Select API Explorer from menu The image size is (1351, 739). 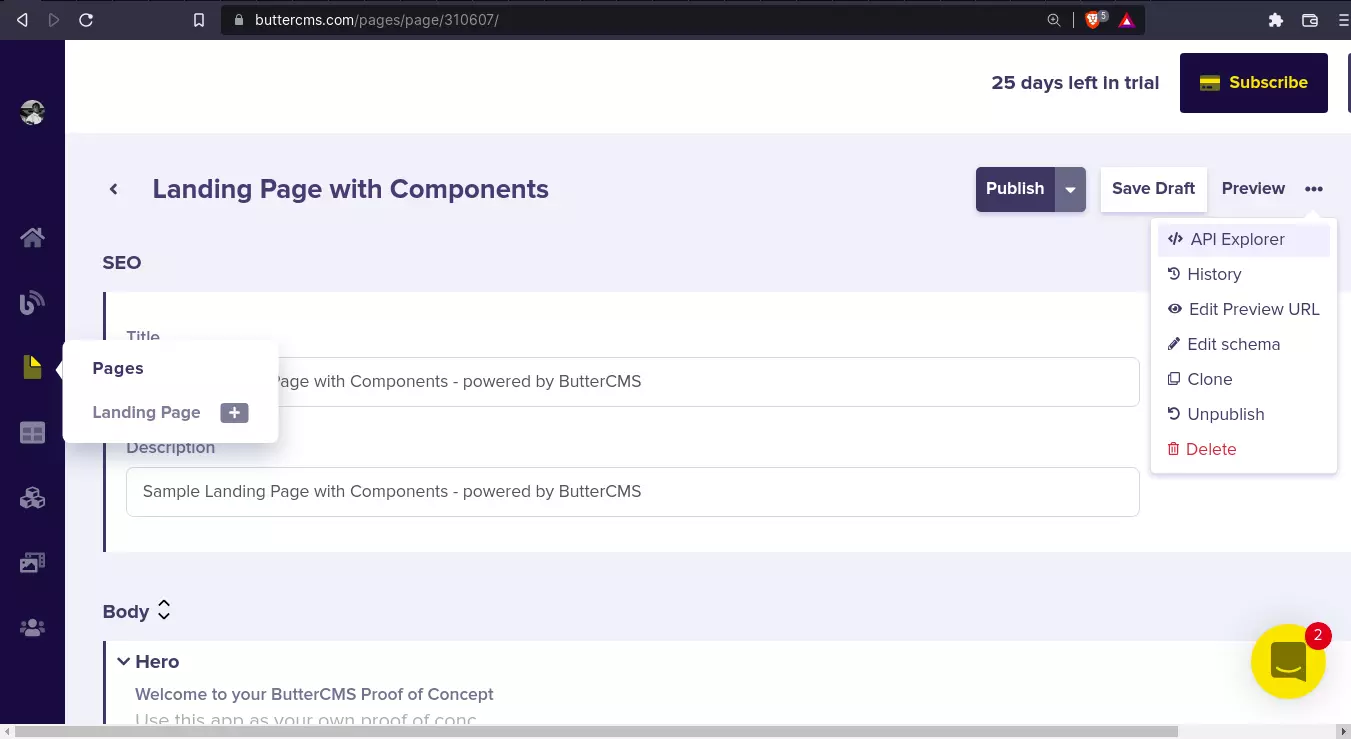[x=1244, y=239]
